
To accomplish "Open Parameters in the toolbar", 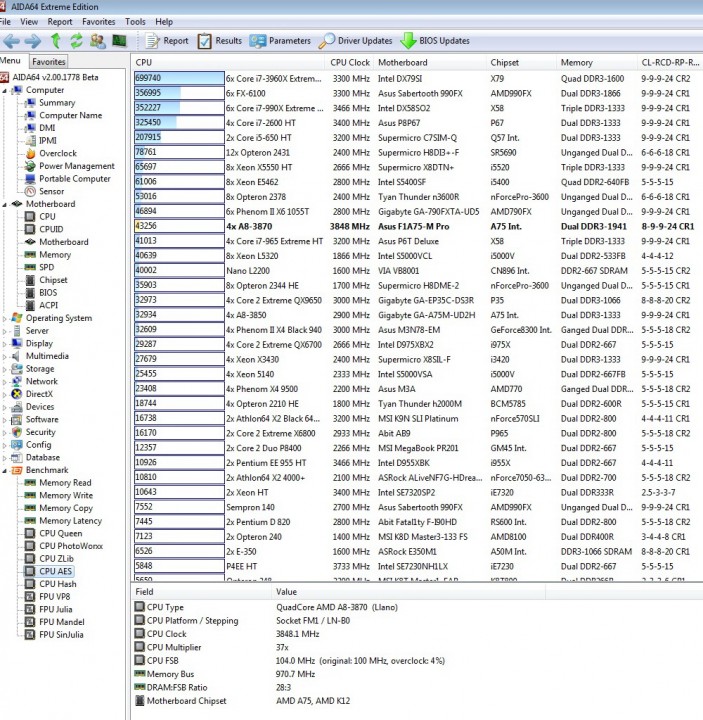I will [280, 41].
